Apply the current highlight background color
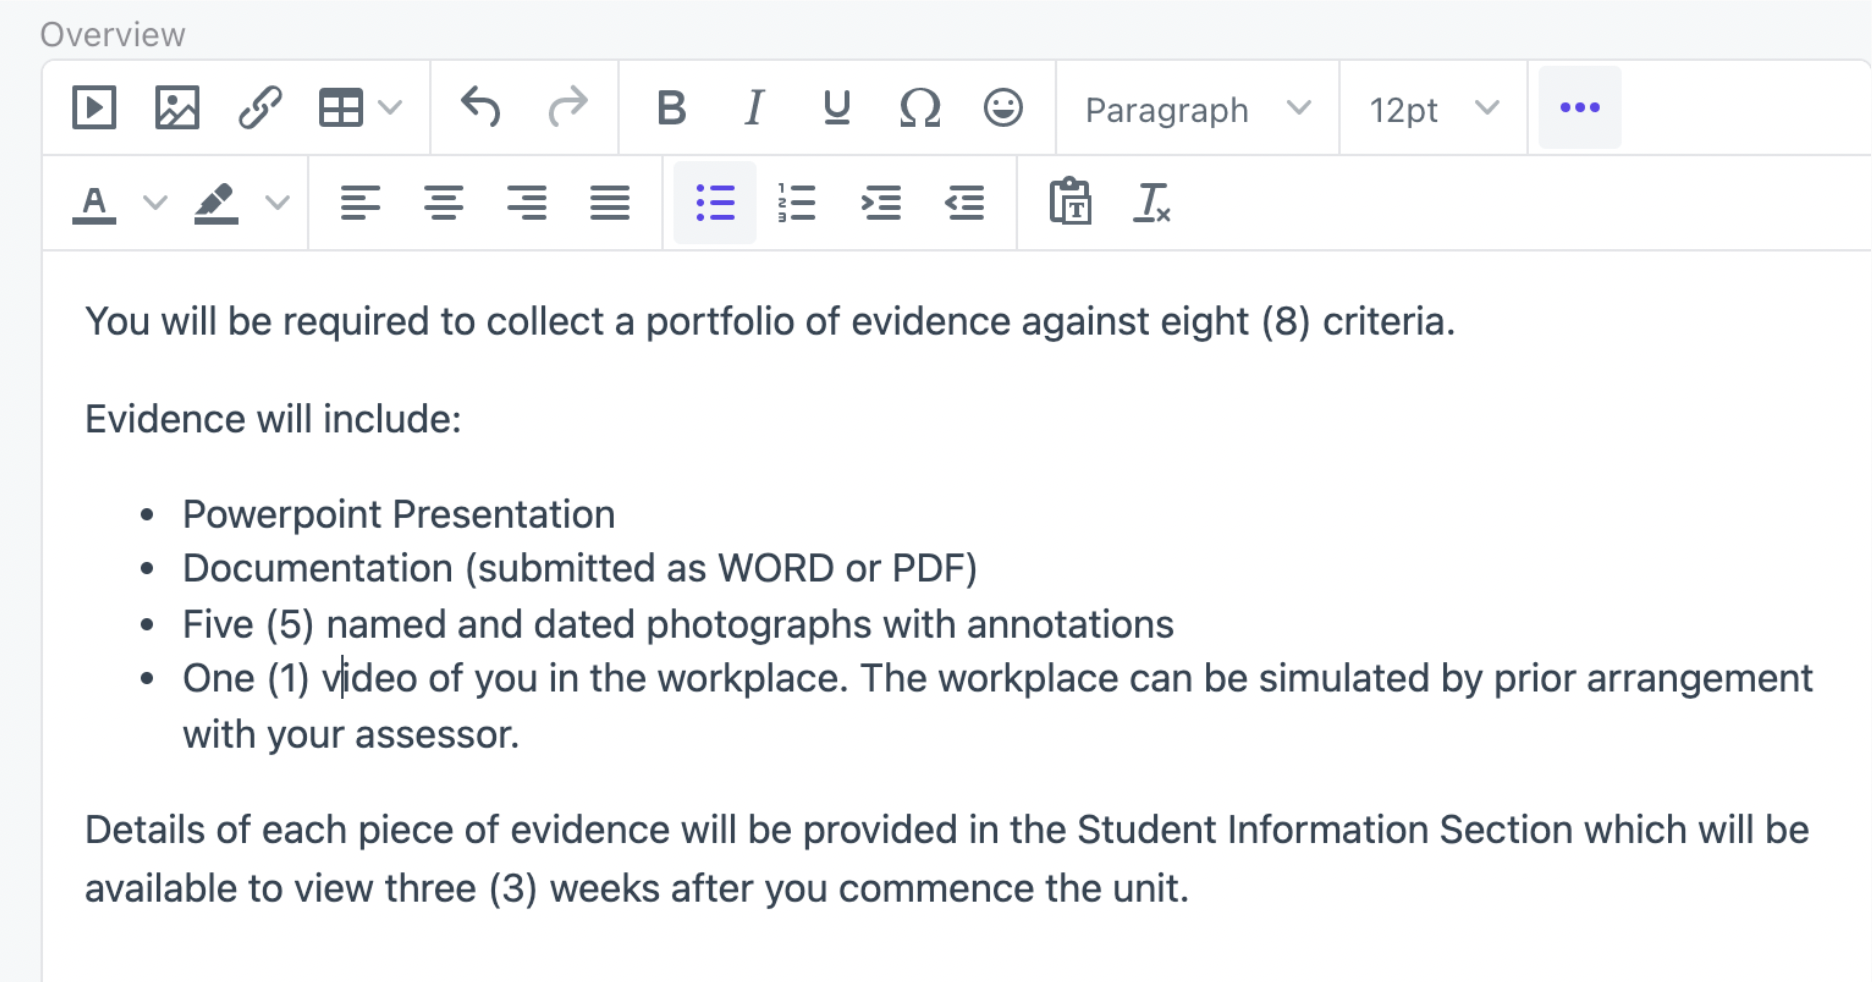Viewport: 1872px width, 982px height. tap(216, 203)
